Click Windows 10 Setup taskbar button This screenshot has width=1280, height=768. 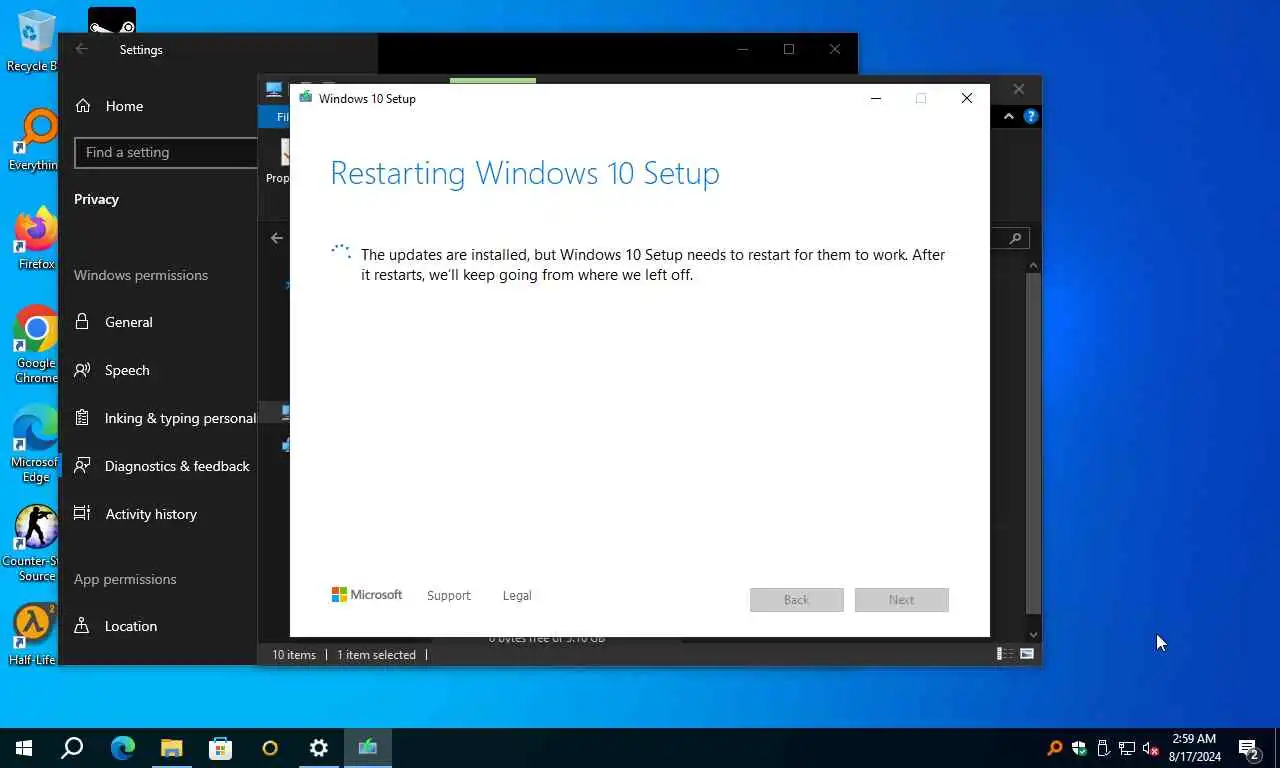point(367,748)
